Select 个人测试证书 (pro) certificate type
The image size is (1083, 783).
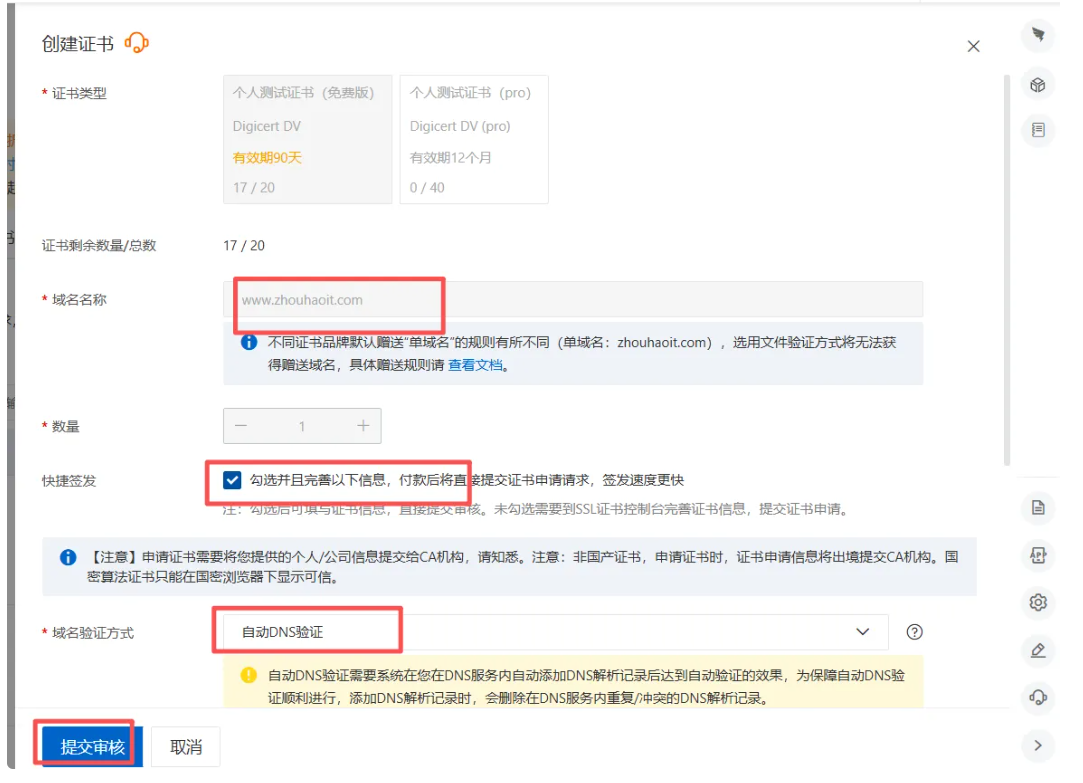click(474, 139)
